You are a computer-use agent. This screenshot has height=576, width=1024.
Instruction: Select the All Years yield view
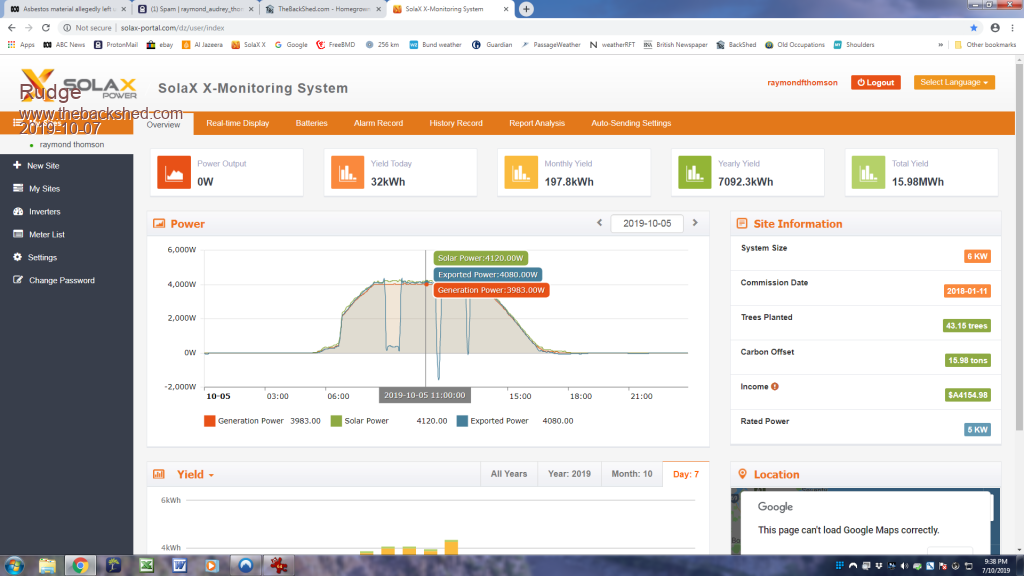click(x=508, y=474)
